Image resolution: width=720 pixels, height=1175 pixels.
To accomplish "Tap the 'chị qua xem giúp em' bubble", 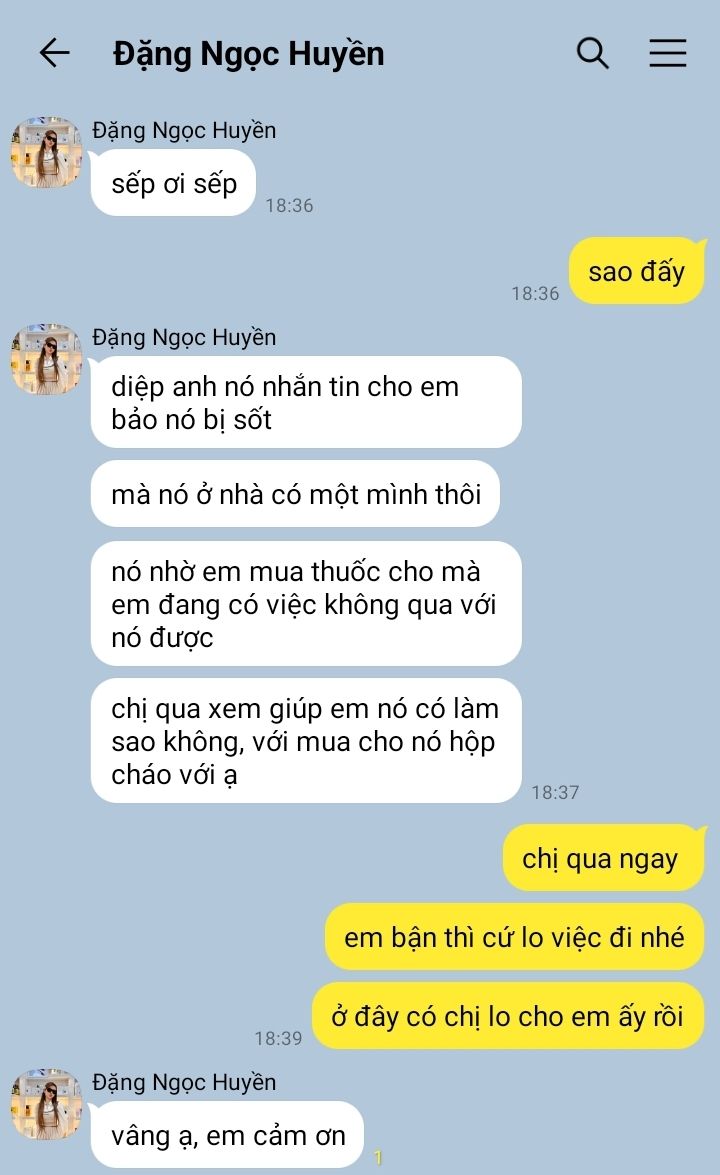I will click(x=306, y=741).
